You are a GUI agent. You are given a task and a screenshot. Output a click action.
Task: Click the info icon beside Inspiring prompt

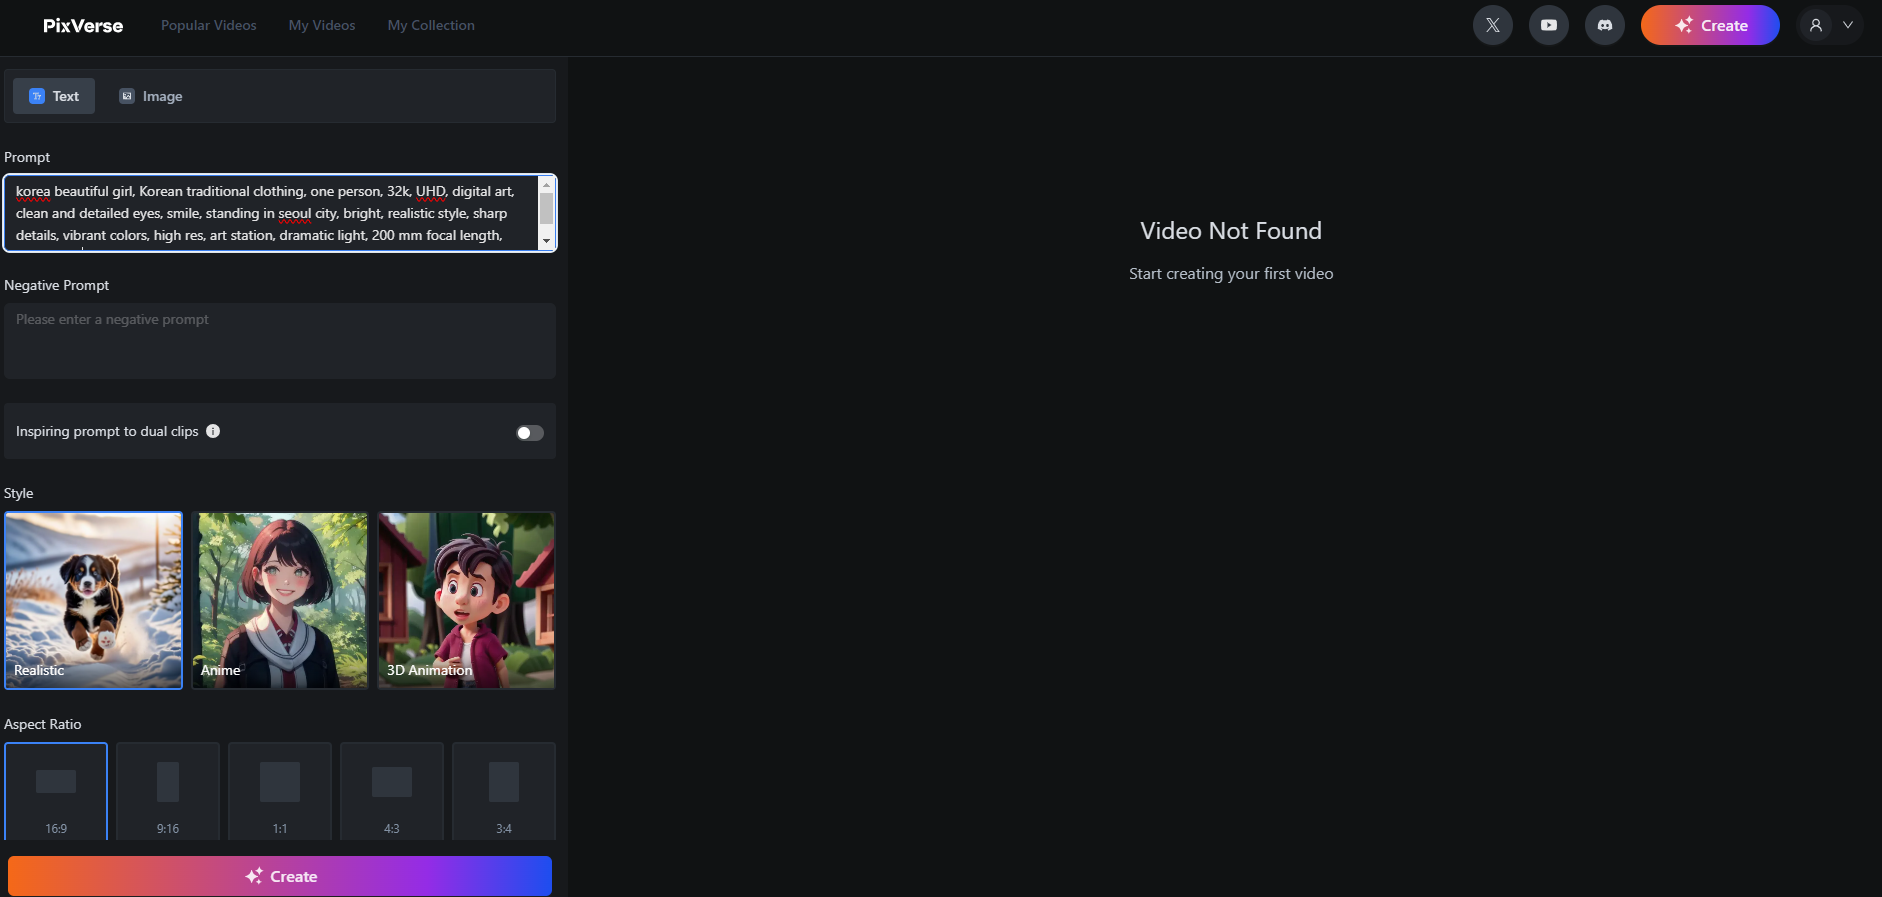point(213,431)
